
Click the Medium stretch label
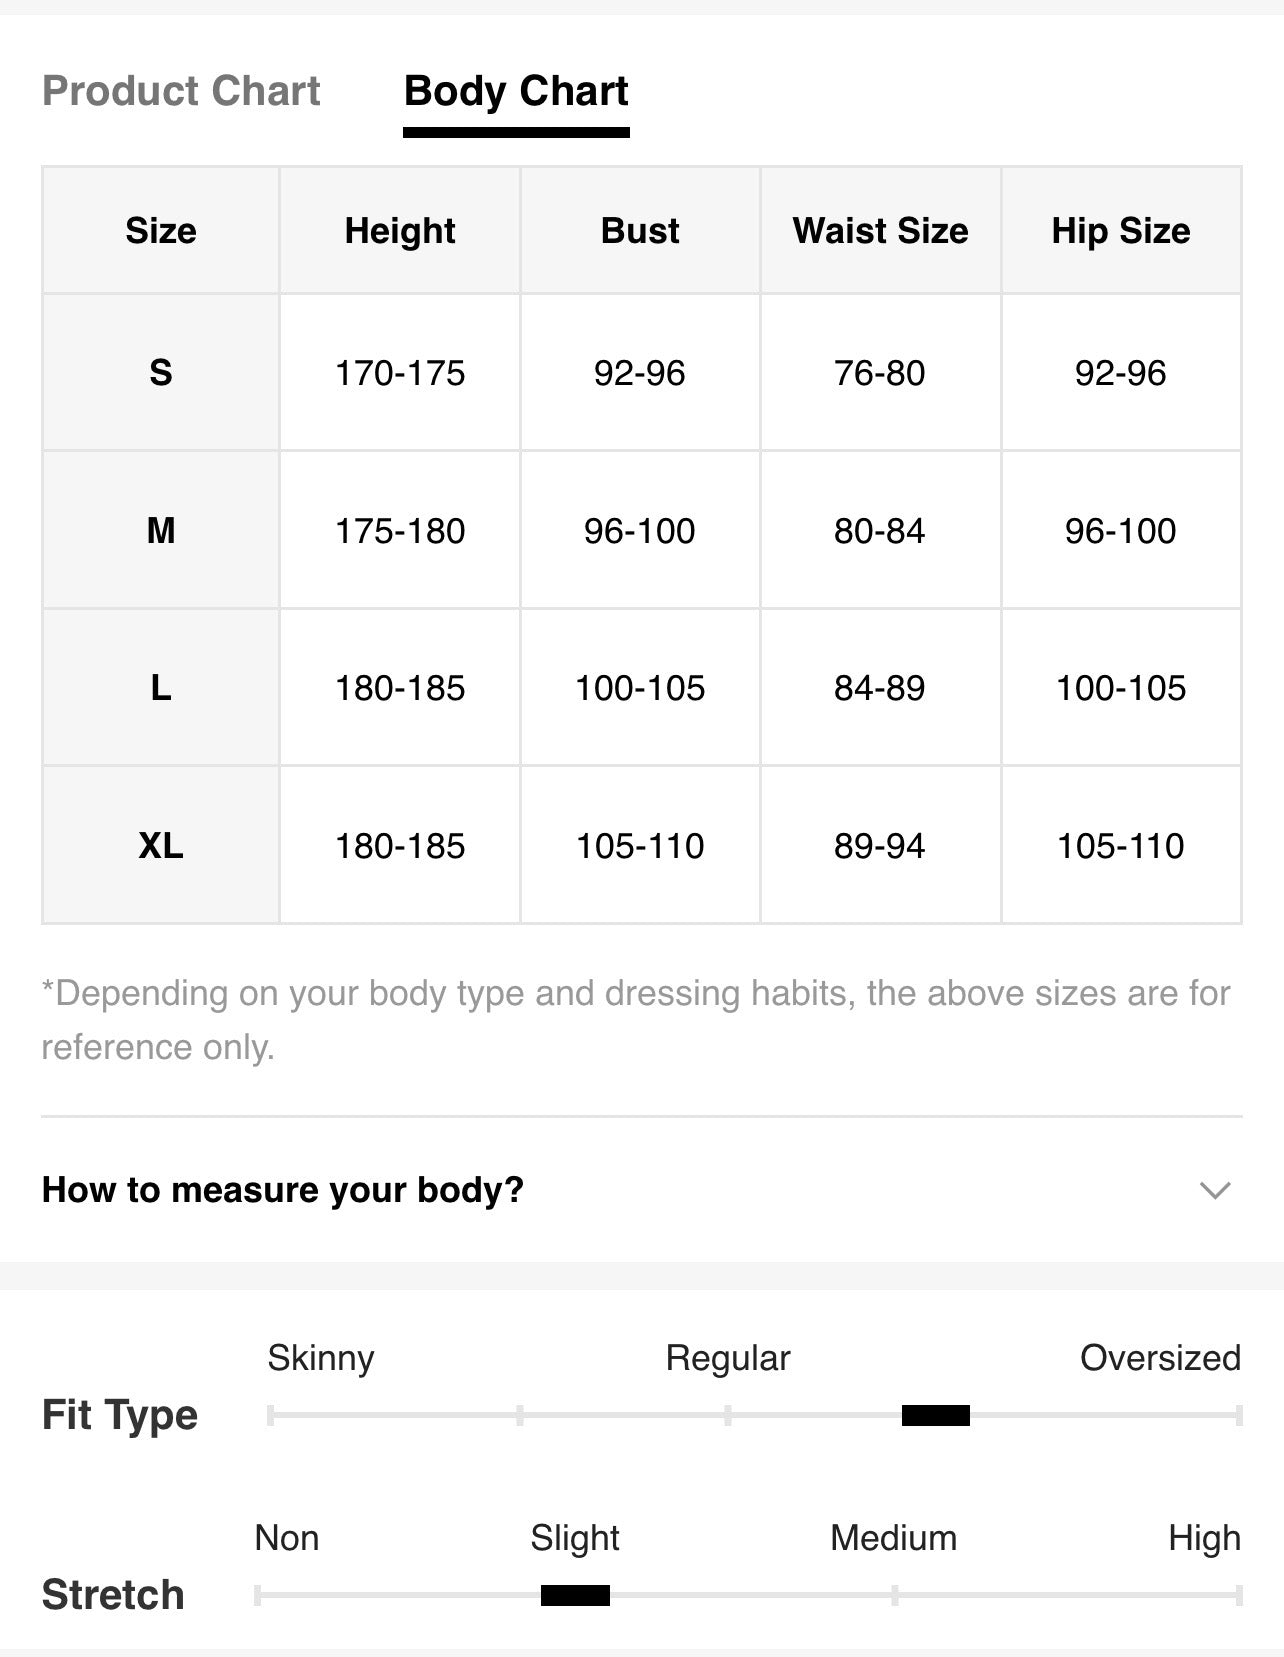894,1538
